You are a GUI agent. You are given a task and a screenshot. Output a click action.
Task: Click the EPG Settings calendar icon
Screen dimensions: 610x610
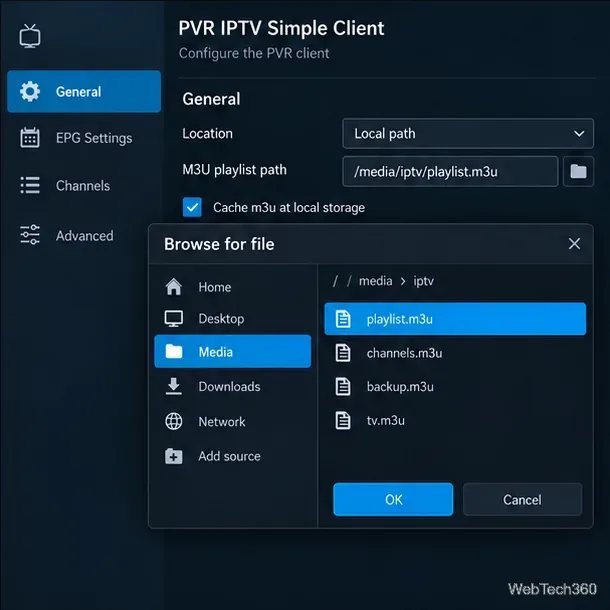pyautogui.click(x=30, y=138)
